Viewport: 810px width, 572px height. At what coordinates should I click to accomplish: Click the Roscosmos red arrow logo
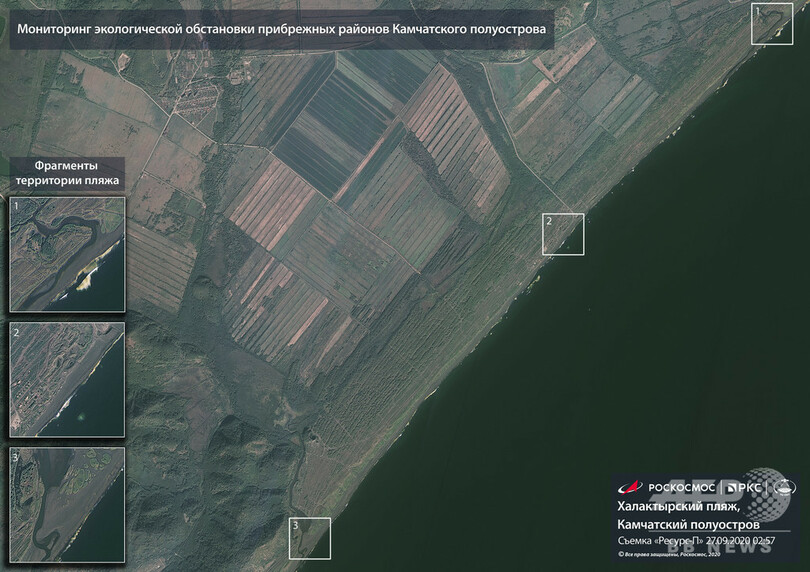[631, 487]
